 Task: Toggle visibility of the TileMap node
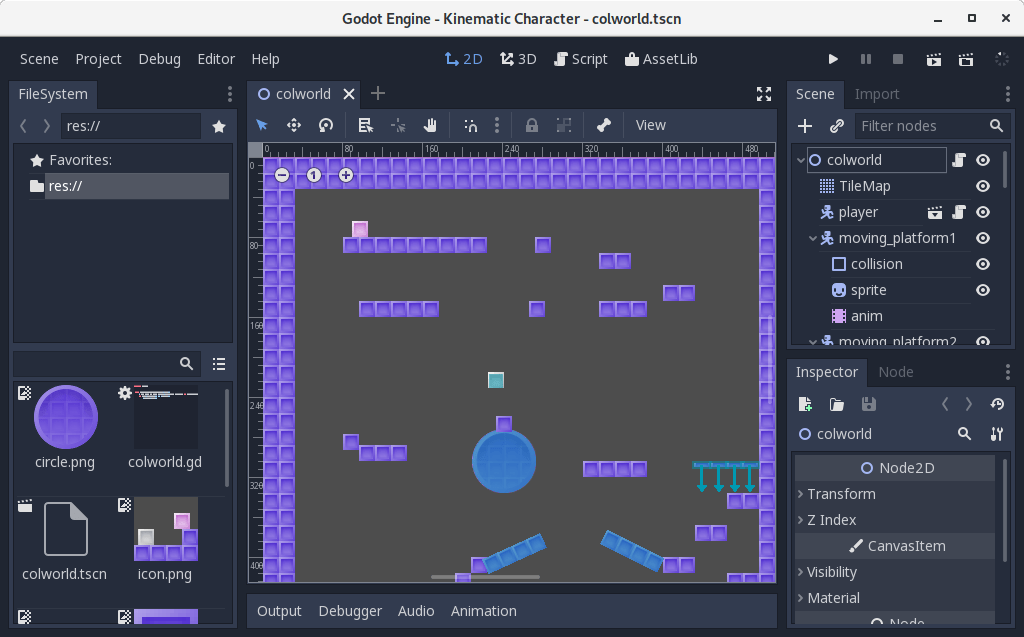[981, 186]
